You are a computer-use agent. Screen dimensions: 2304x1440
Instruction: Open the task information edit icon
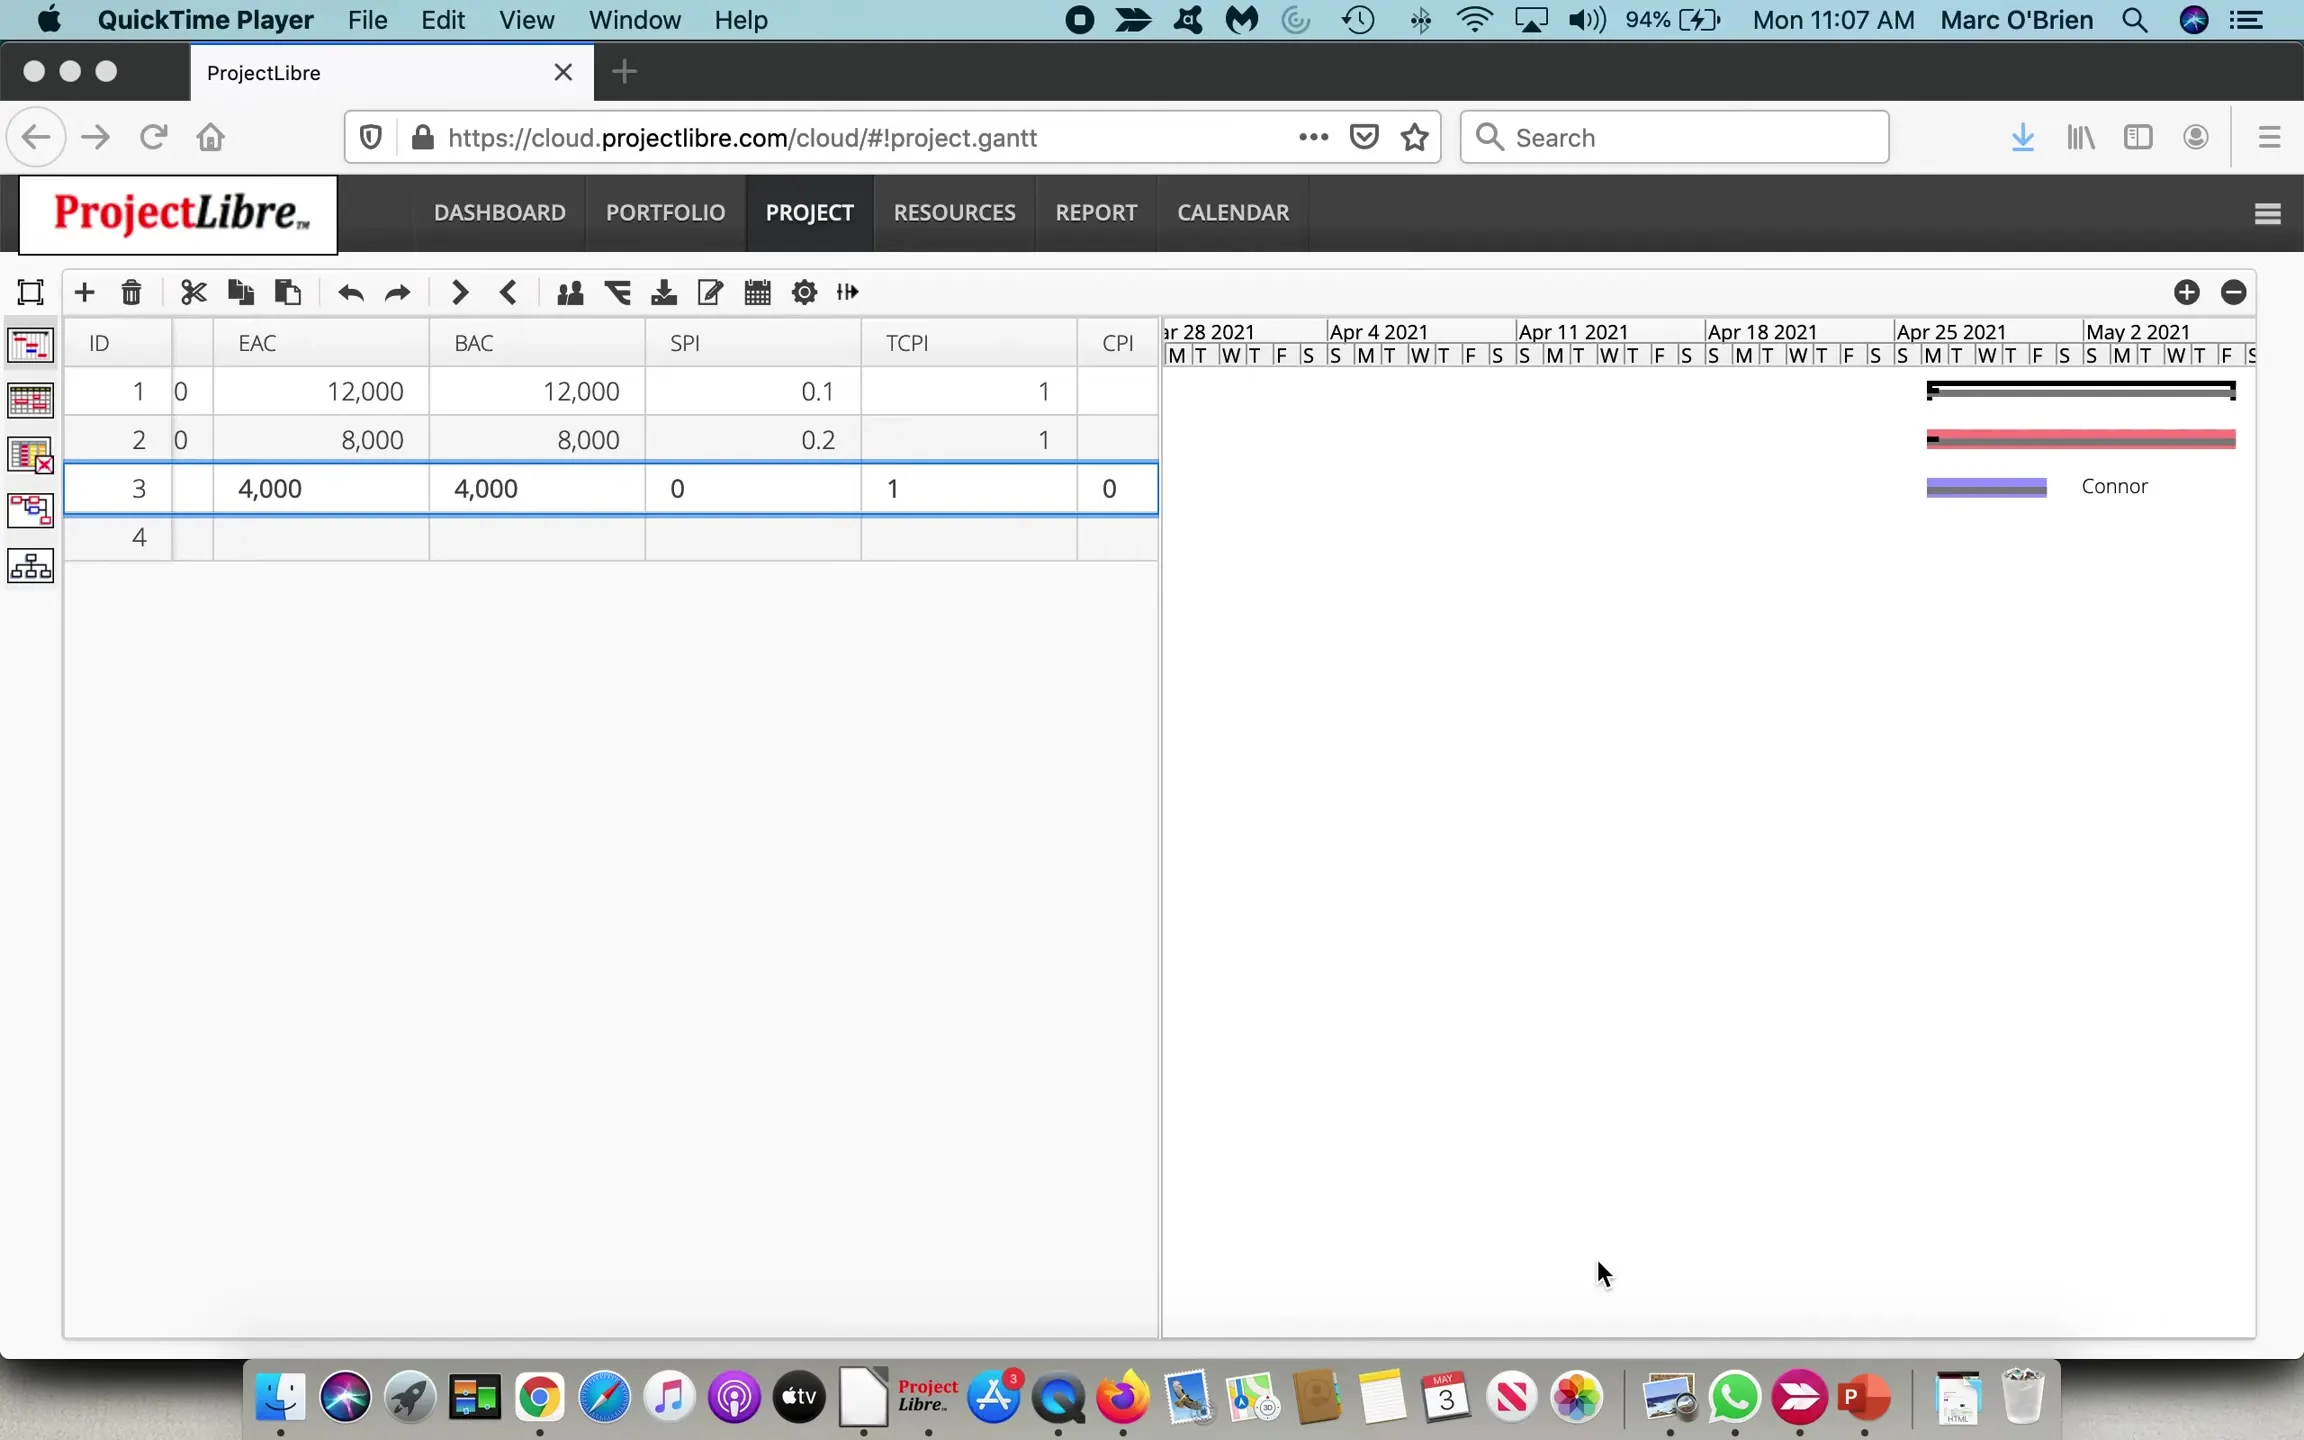710,292
